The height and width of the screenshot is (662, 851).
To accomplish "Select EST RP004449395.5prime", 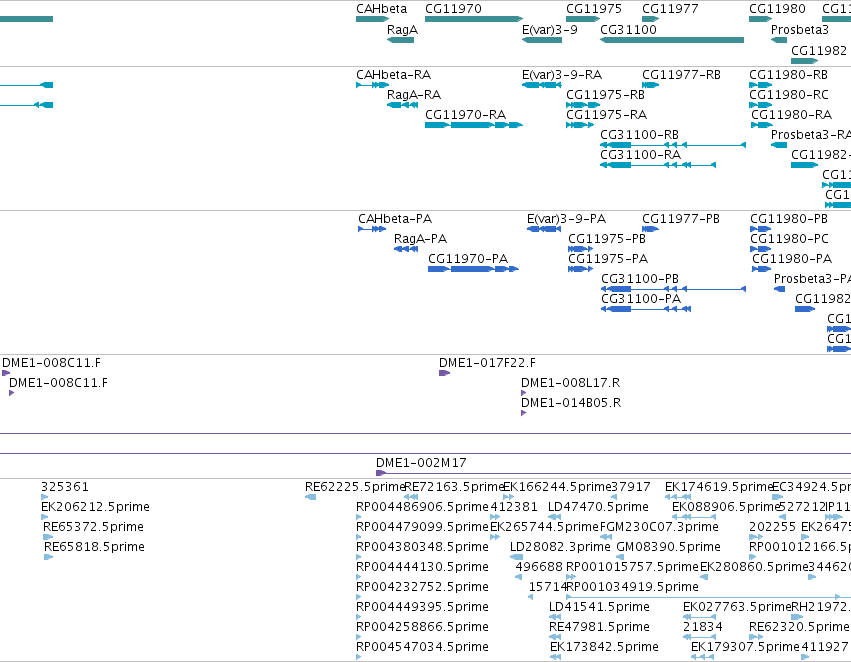I will pos(359,617).
